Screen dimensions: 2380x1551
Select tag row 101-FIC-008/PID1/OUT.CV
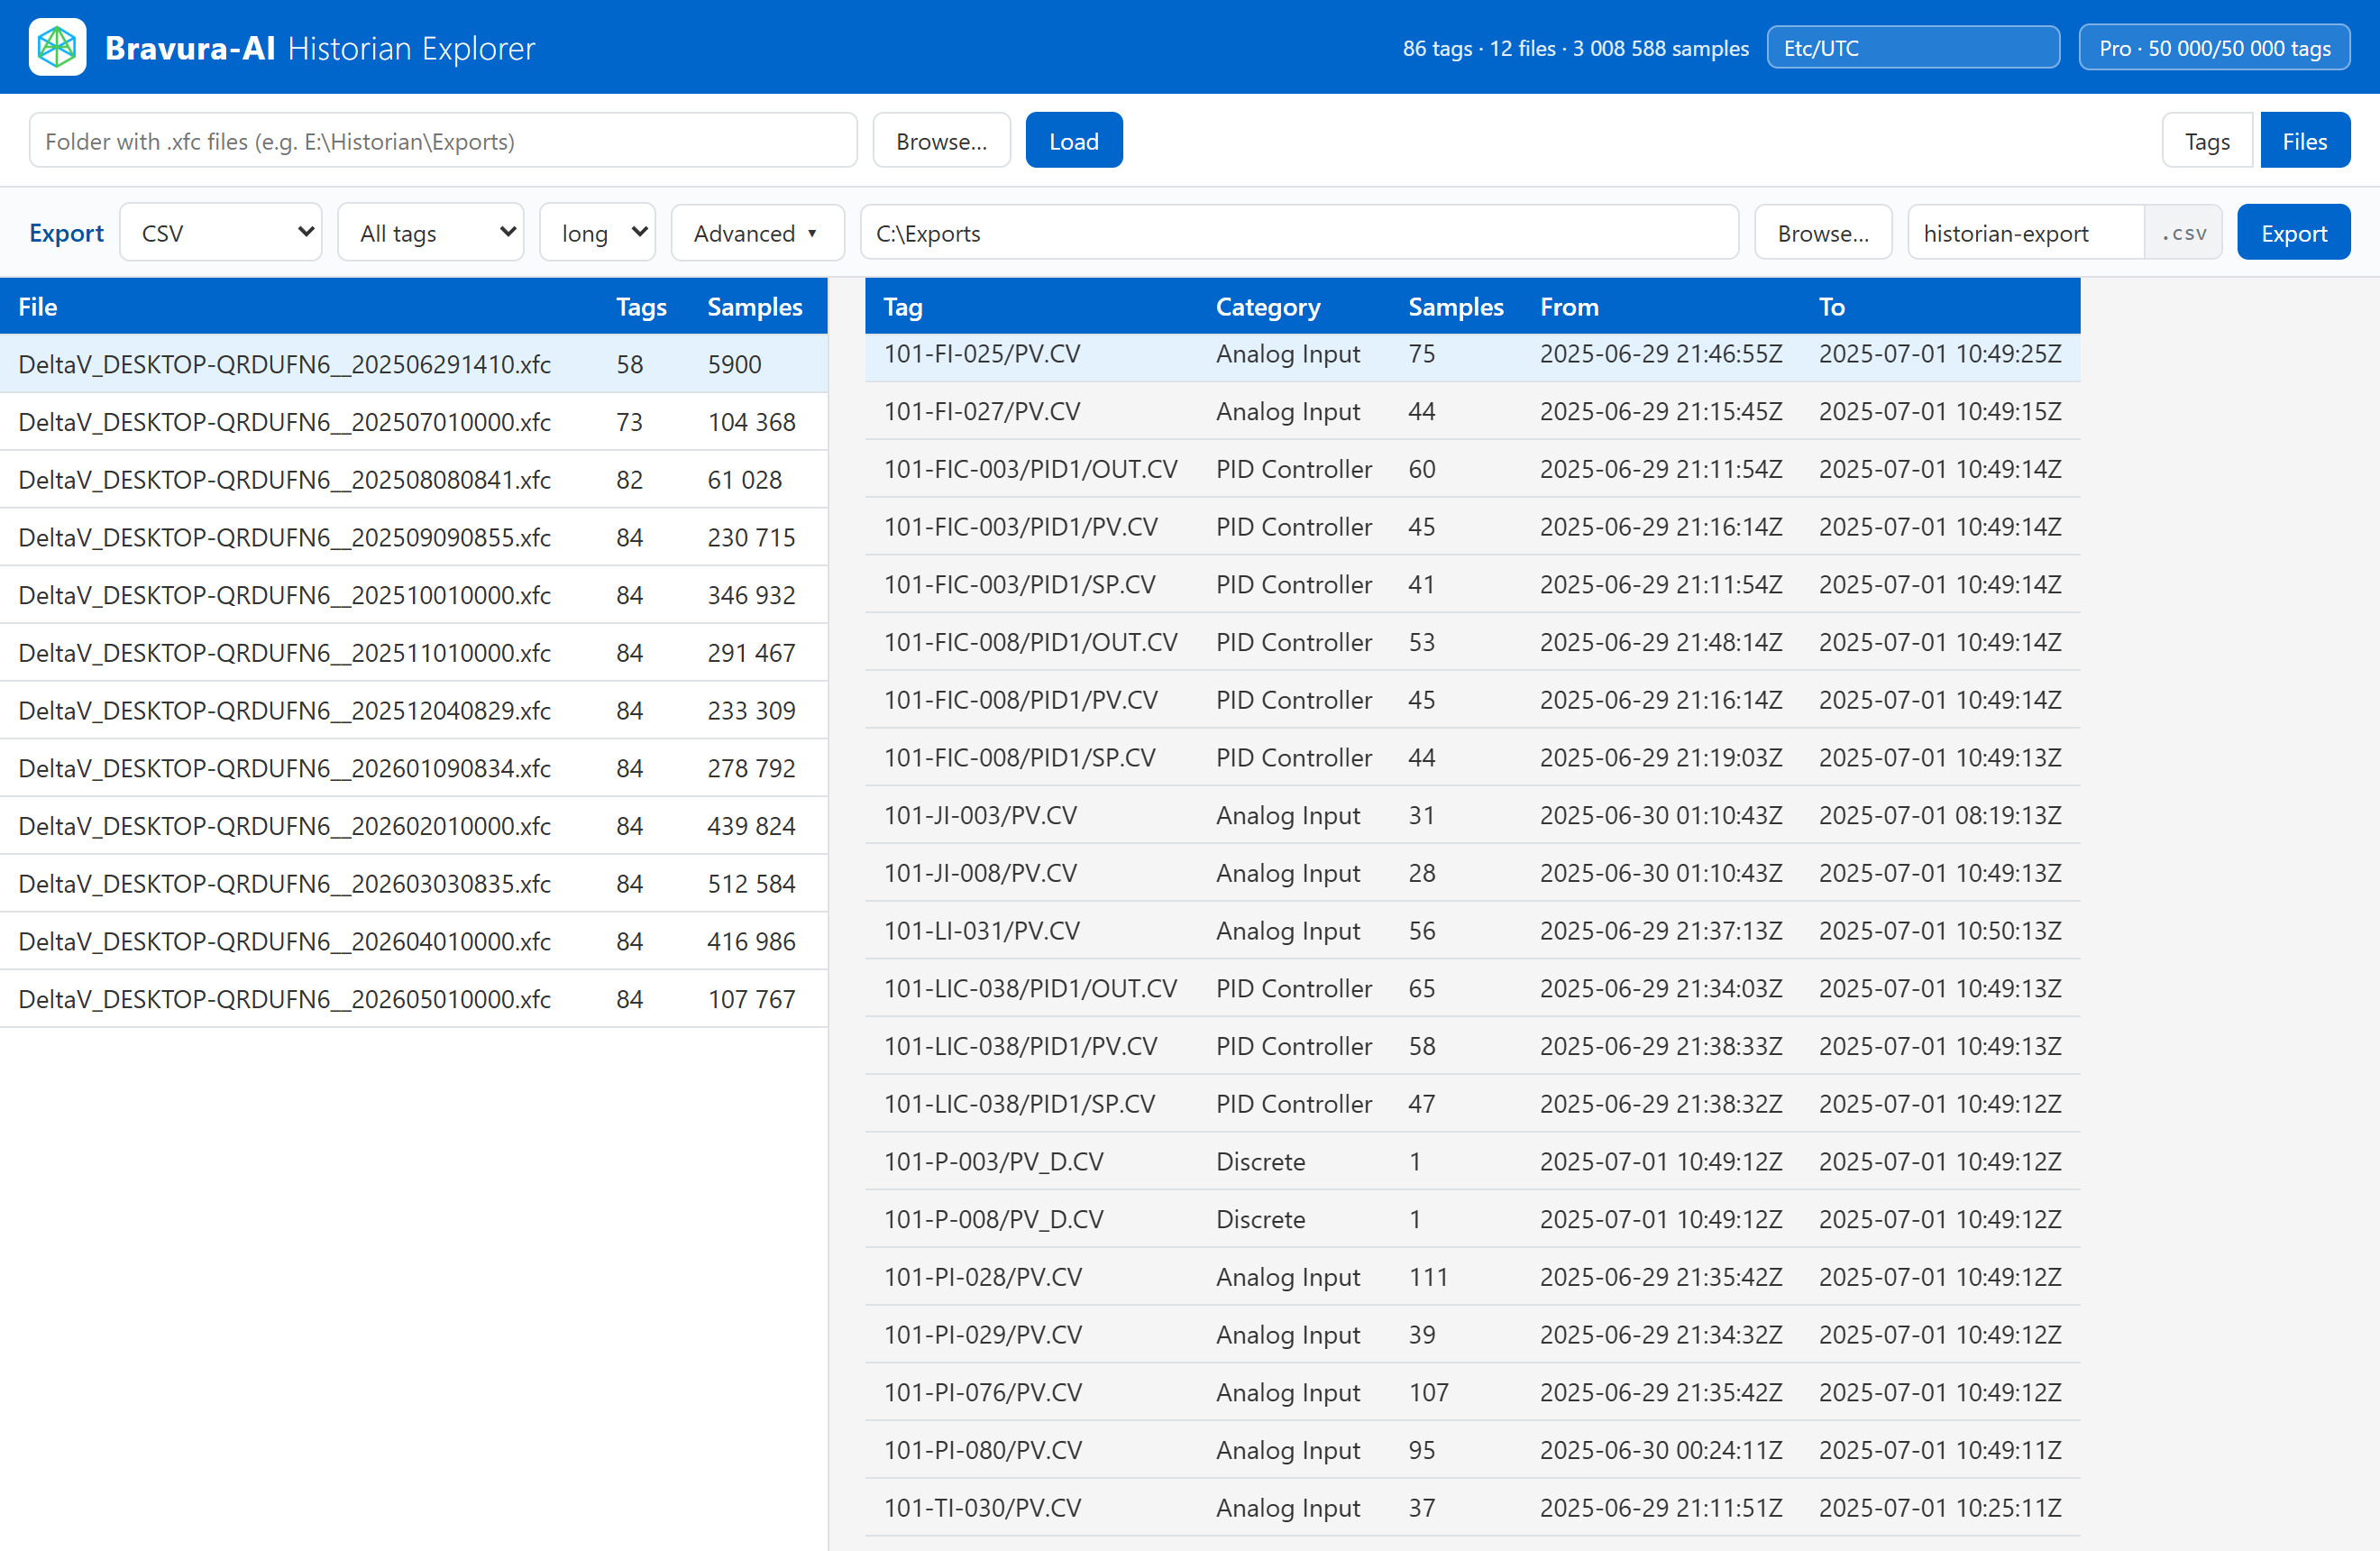point(1472,642)
